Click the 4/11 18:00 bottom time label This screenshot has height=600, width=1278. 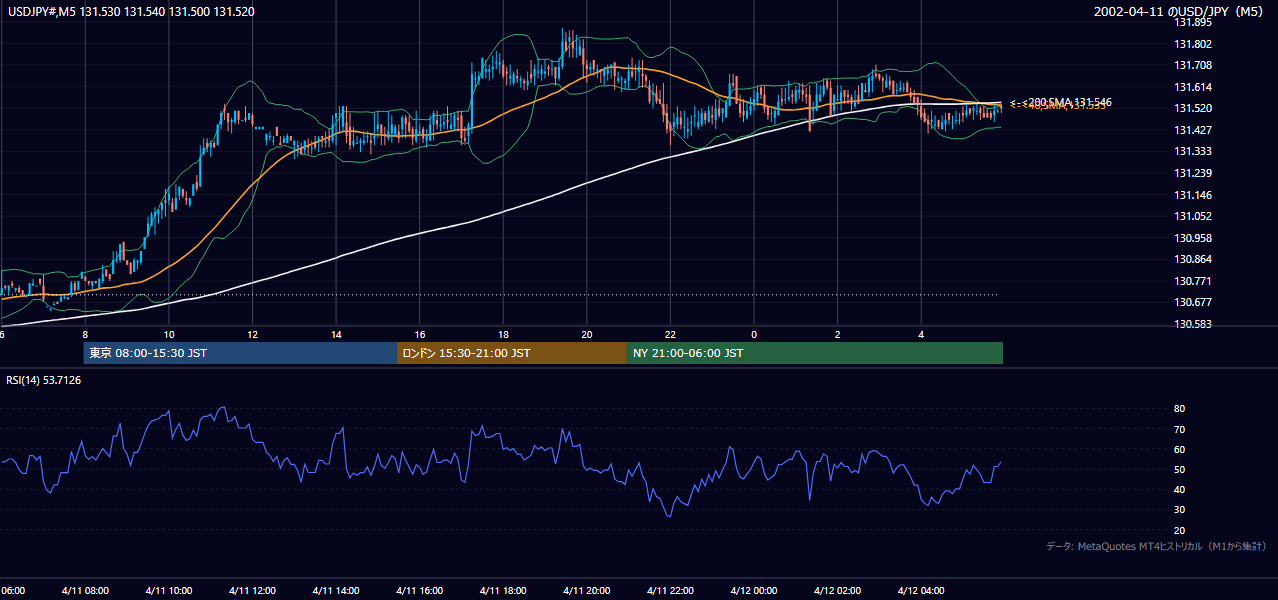point(503,591)
